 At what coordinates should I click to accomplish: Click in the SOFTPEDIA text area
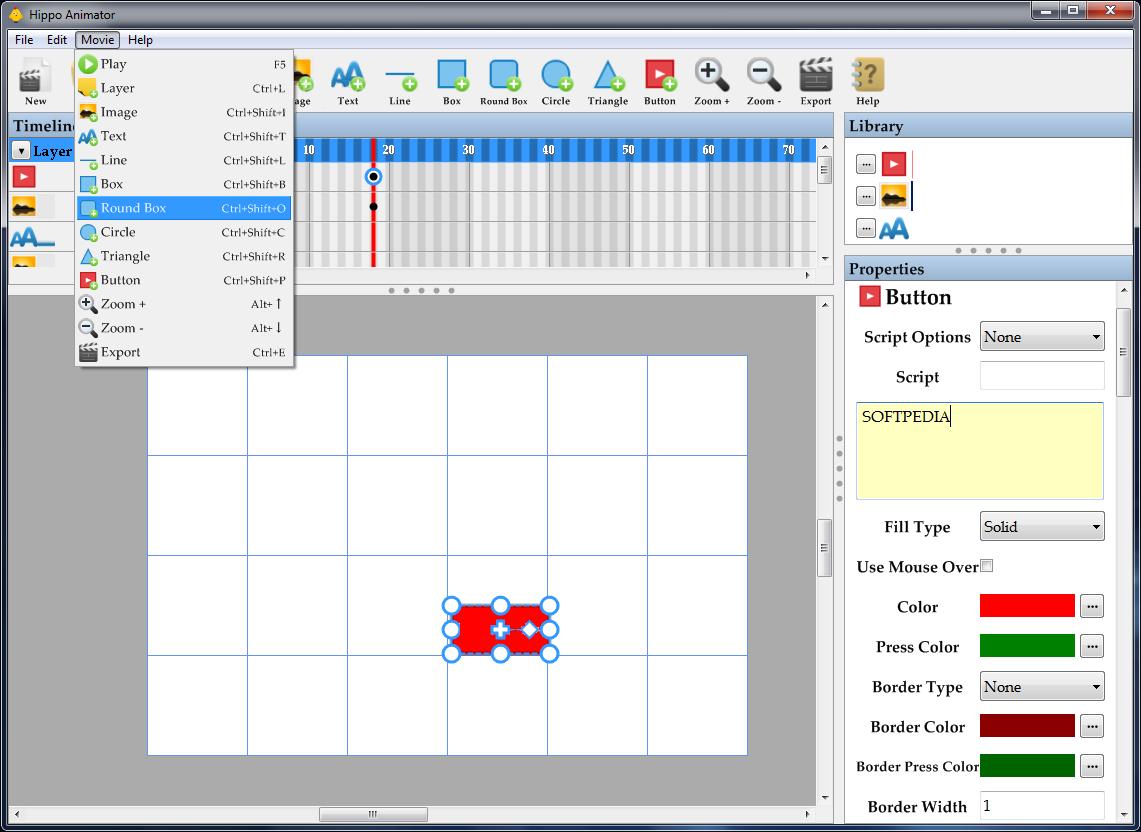(x=979, y=451)
